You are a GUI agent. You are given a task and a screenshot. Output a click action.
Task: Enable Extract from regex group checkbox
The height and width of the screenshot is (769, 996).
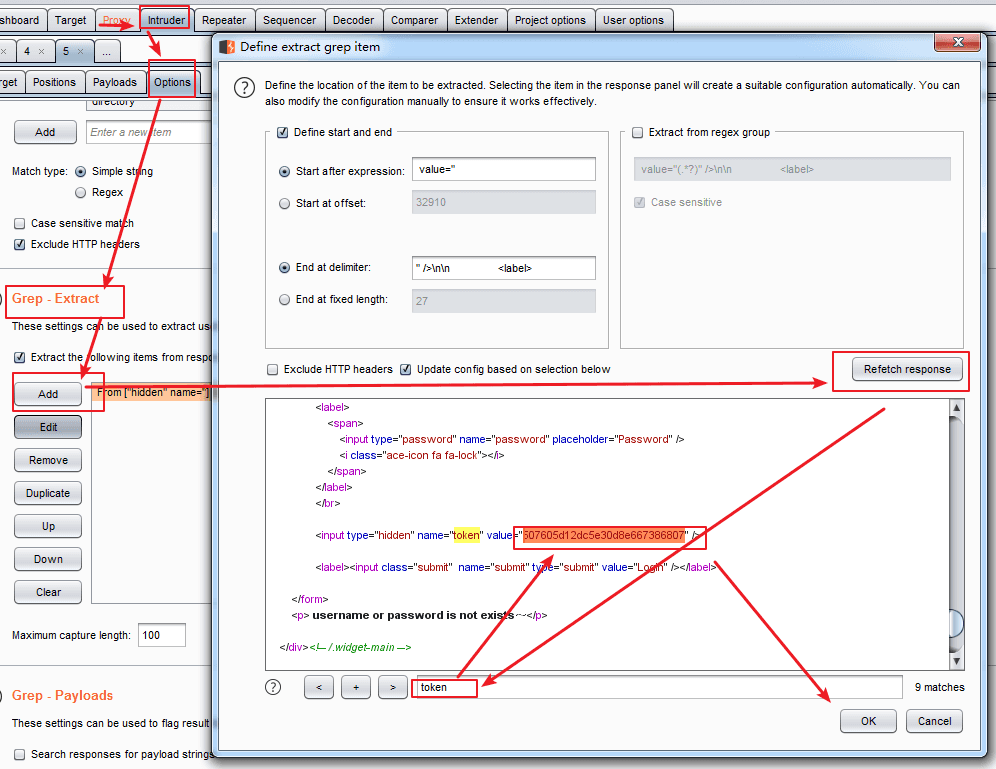pyautogui.click(x=638, y=132)
